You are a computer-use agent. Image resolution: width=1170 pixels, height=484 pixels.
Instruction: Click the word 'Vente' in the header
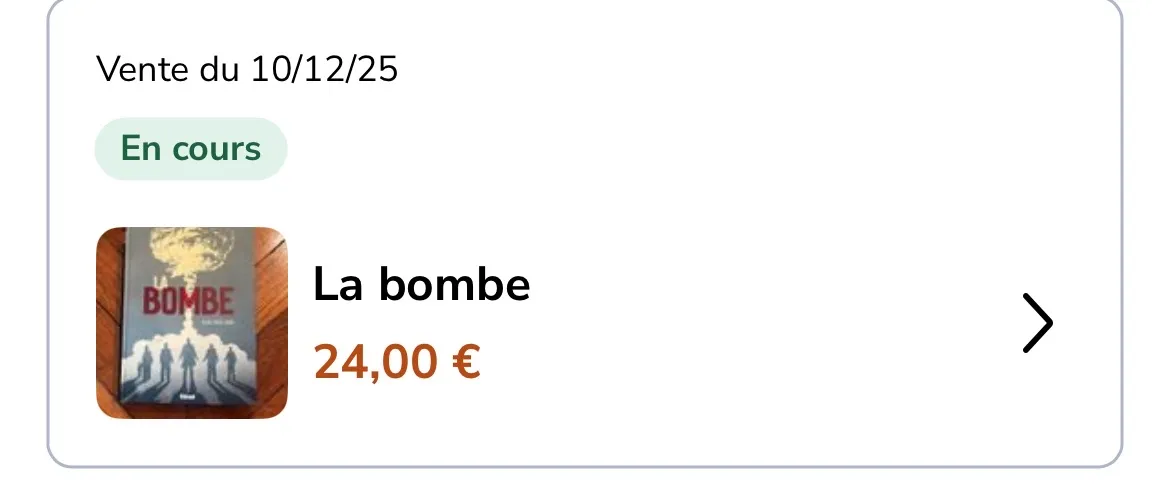point(143,69)
